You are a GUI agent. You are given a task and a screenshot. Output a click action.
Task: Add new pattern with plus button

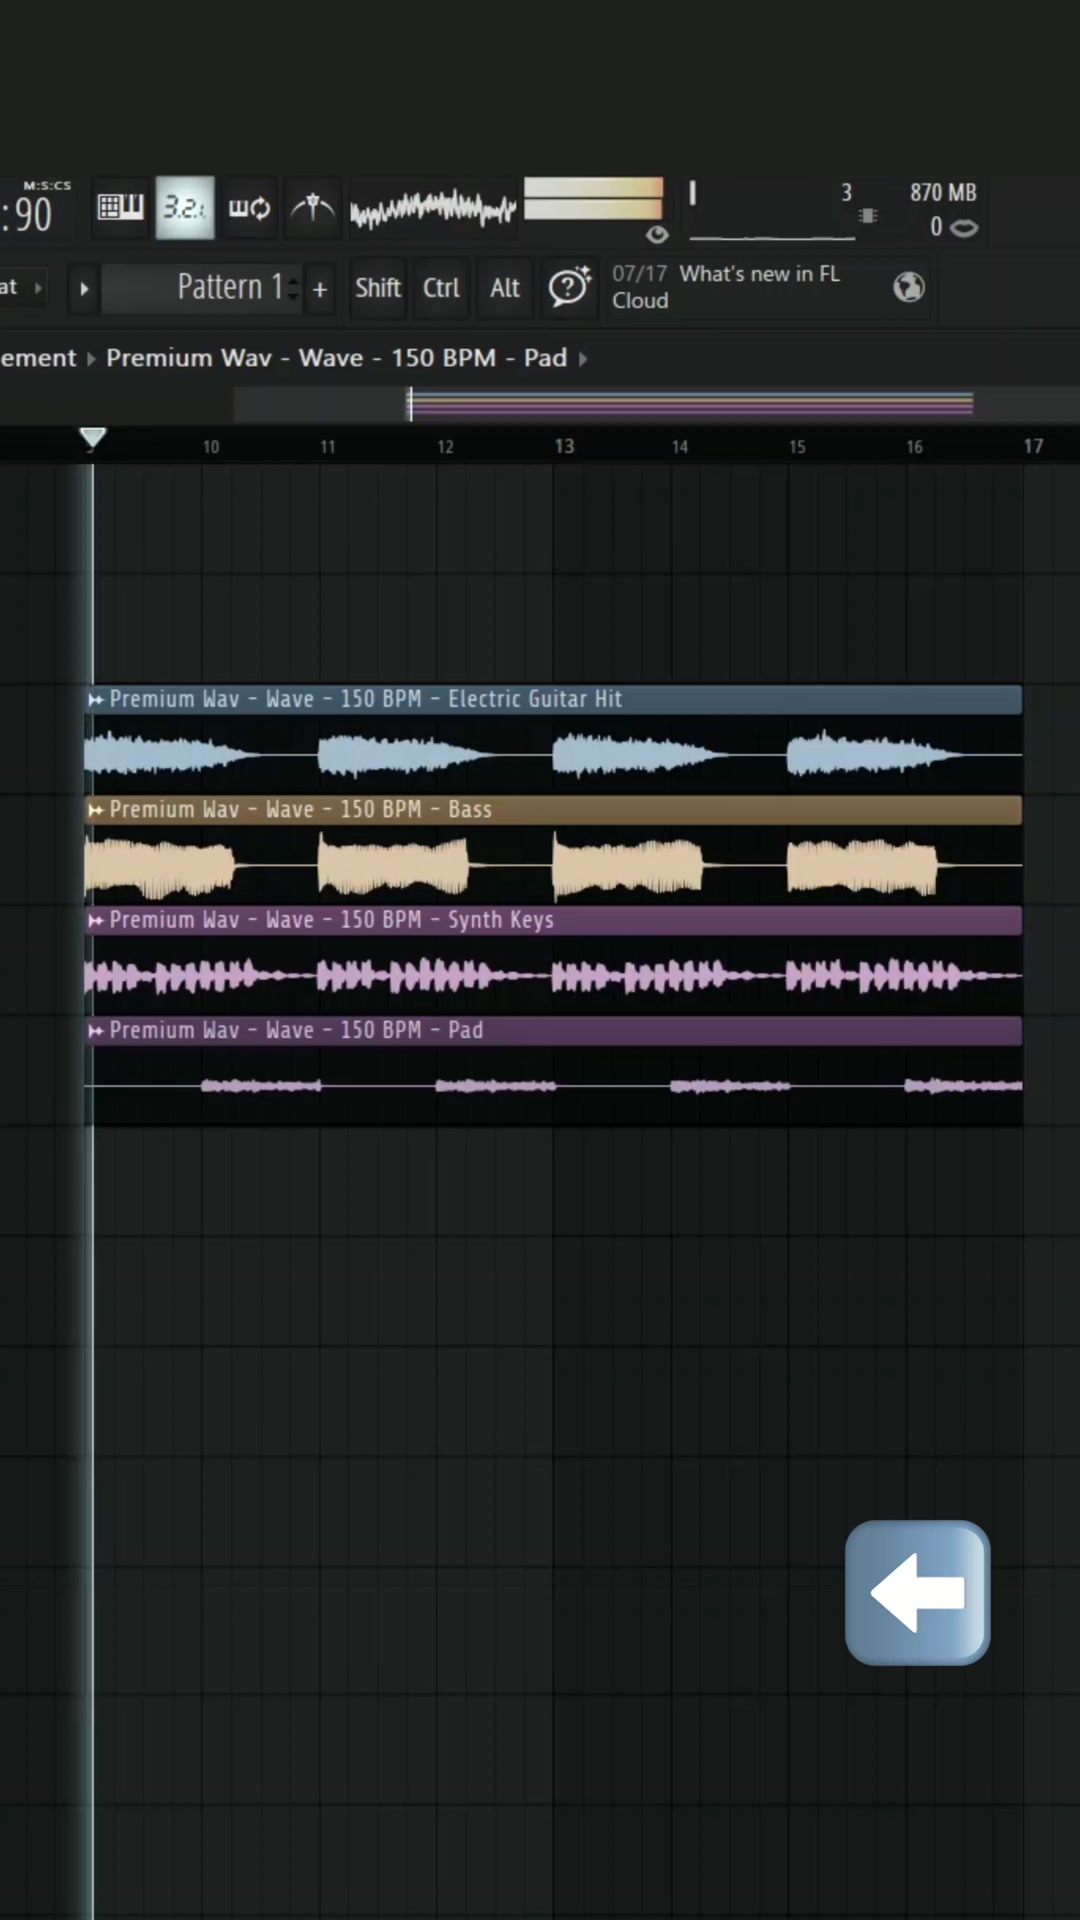[x=320, y=289]
